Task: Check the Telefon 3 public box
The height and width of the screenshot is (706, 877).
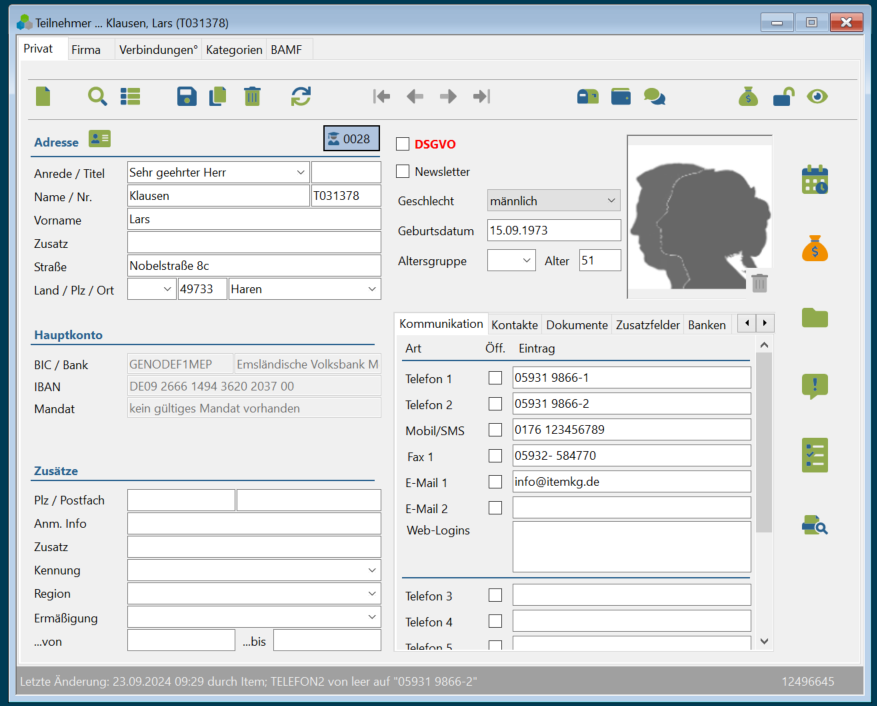Action: click(495, 595)
